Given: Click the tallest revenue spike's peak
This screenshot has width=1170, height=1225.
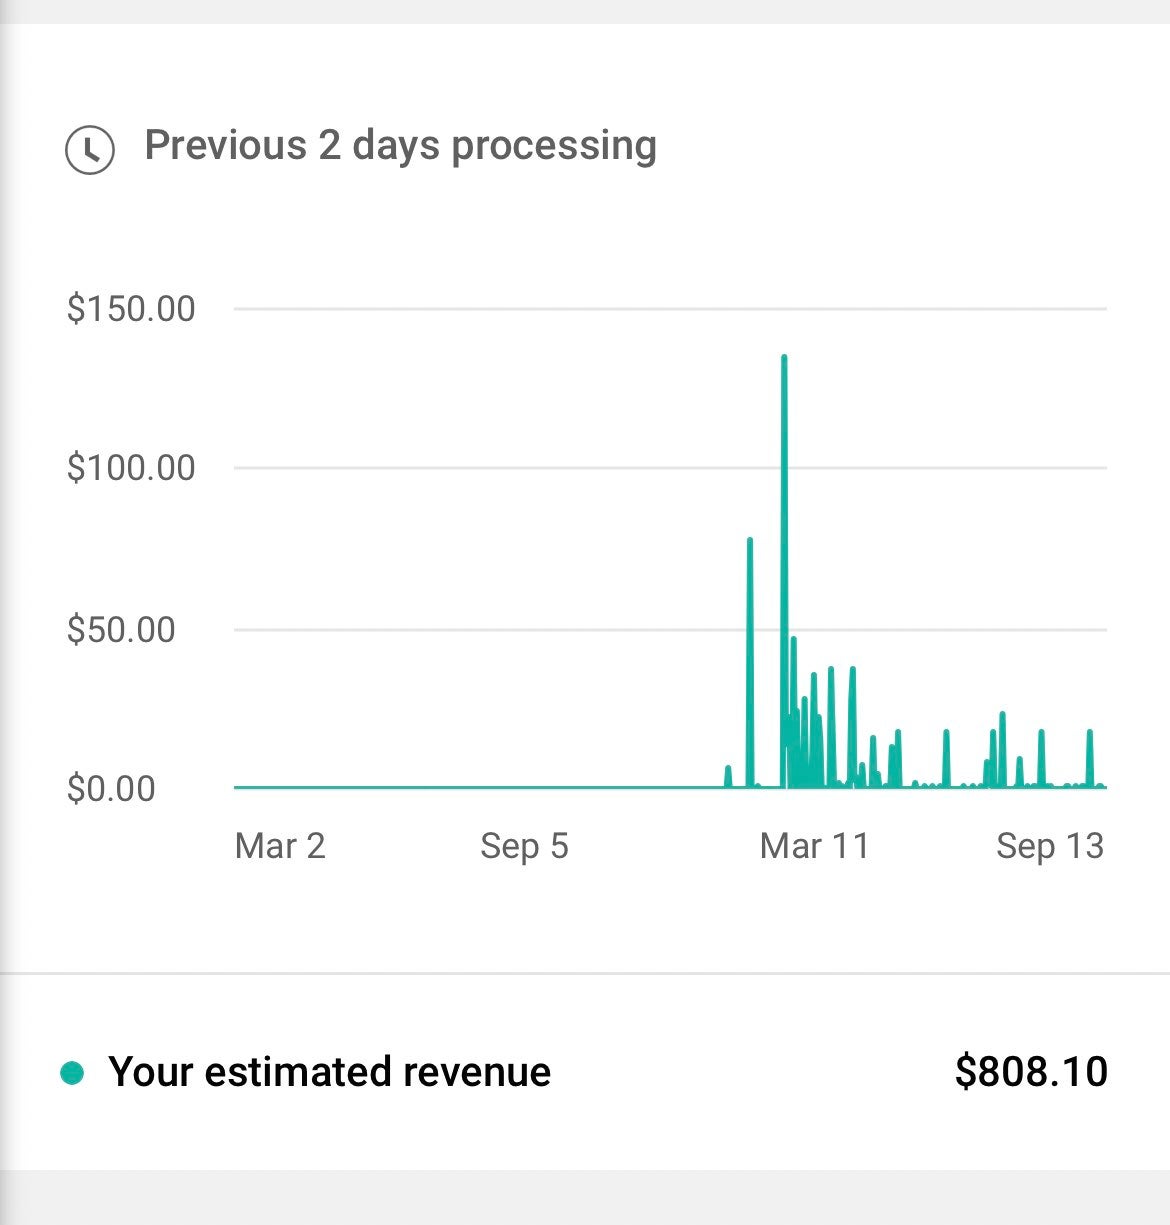Looking at the screenshot, I should 784,358.
